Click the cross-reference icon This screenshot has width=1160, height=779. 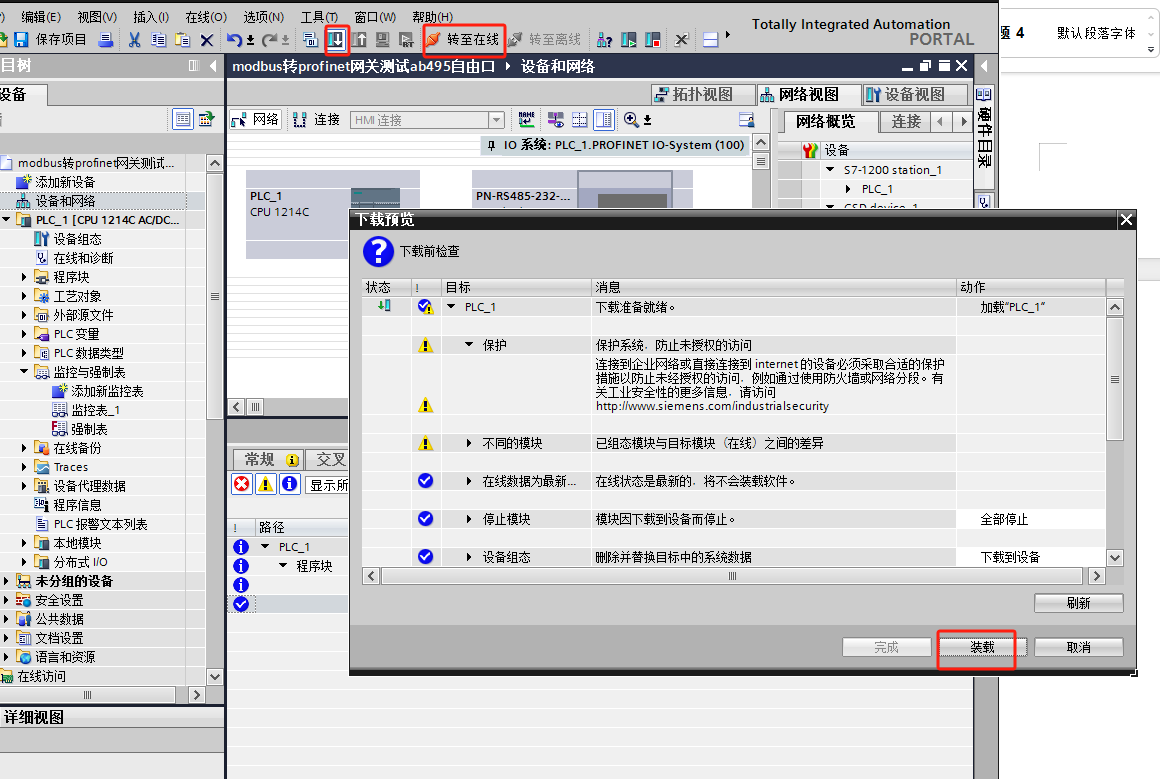pos(681,39)
